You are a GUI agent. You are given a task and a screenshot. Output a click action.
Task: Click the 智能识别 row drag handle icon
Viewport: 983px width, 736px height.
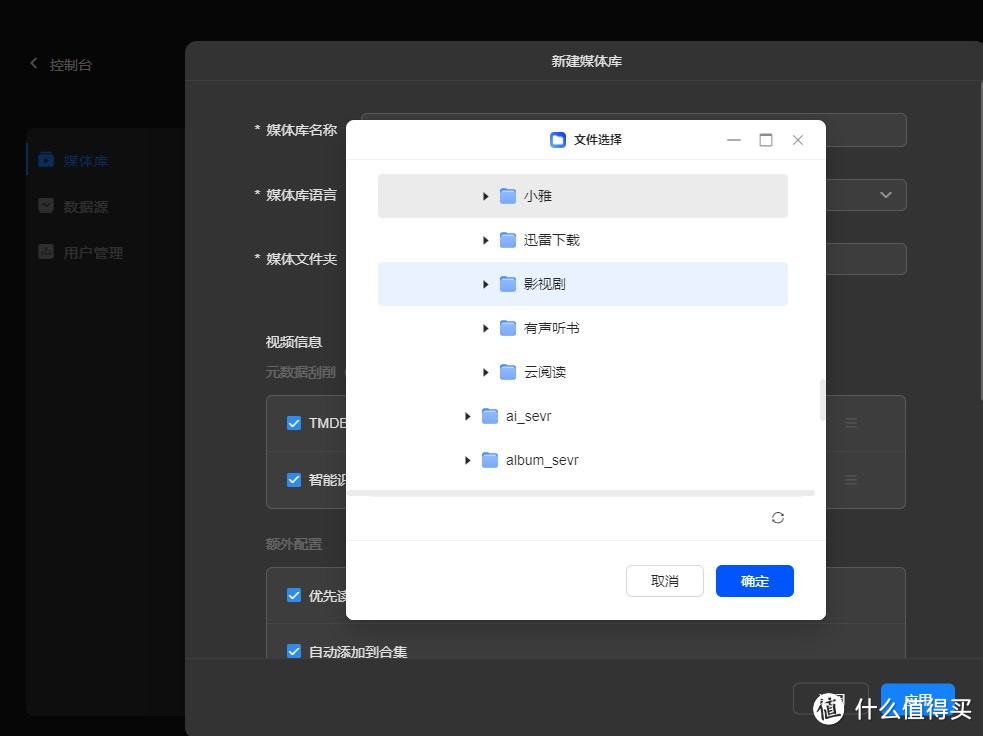(x=851, y=480)
